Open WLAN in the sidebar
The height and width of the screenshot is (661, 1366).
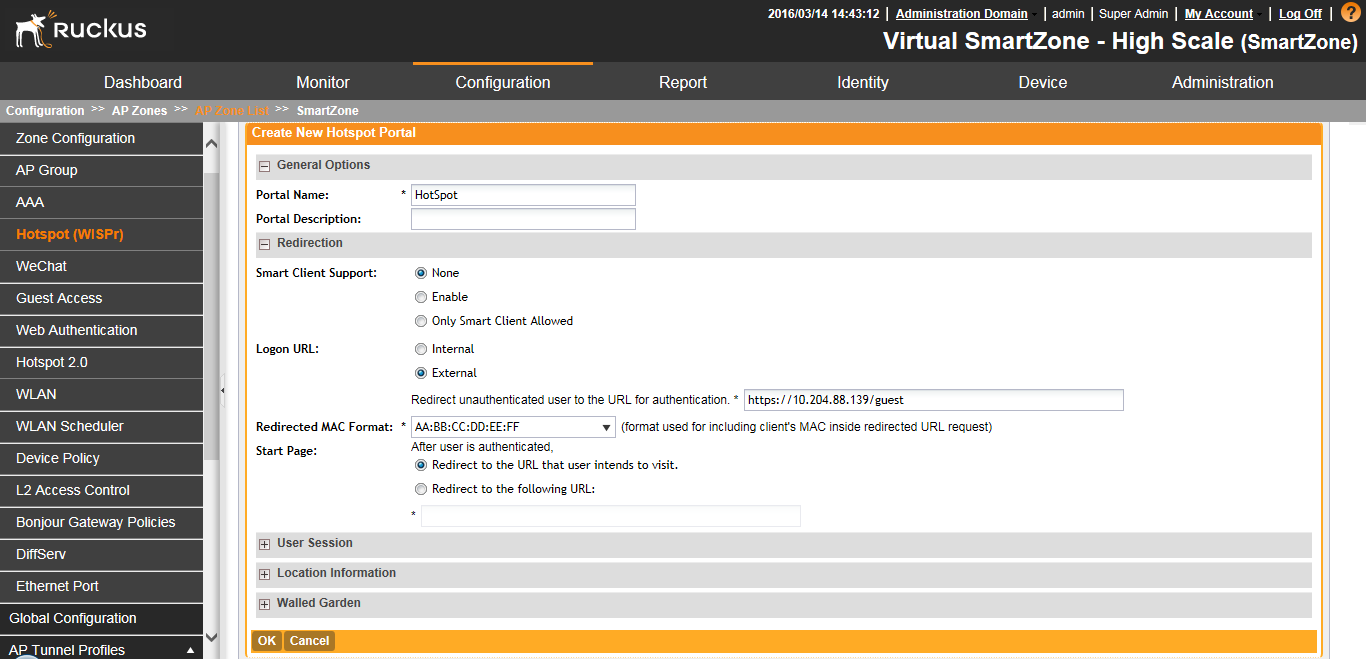[101, 395]
